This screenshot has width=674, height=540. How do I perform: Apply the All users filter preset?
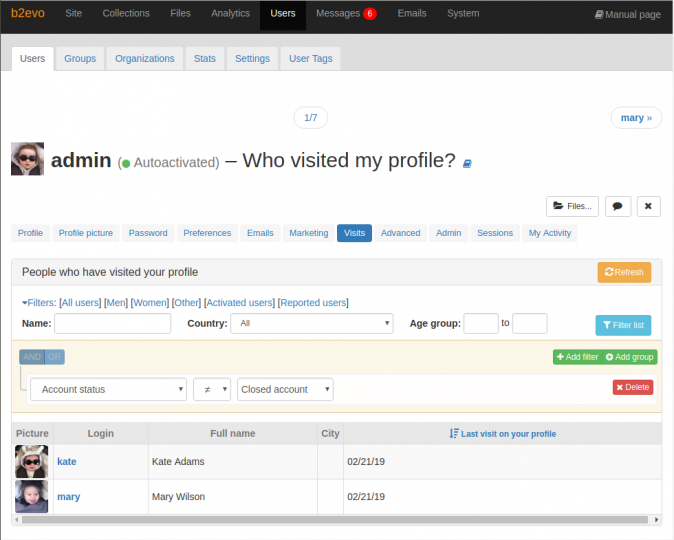coord(80,303)
